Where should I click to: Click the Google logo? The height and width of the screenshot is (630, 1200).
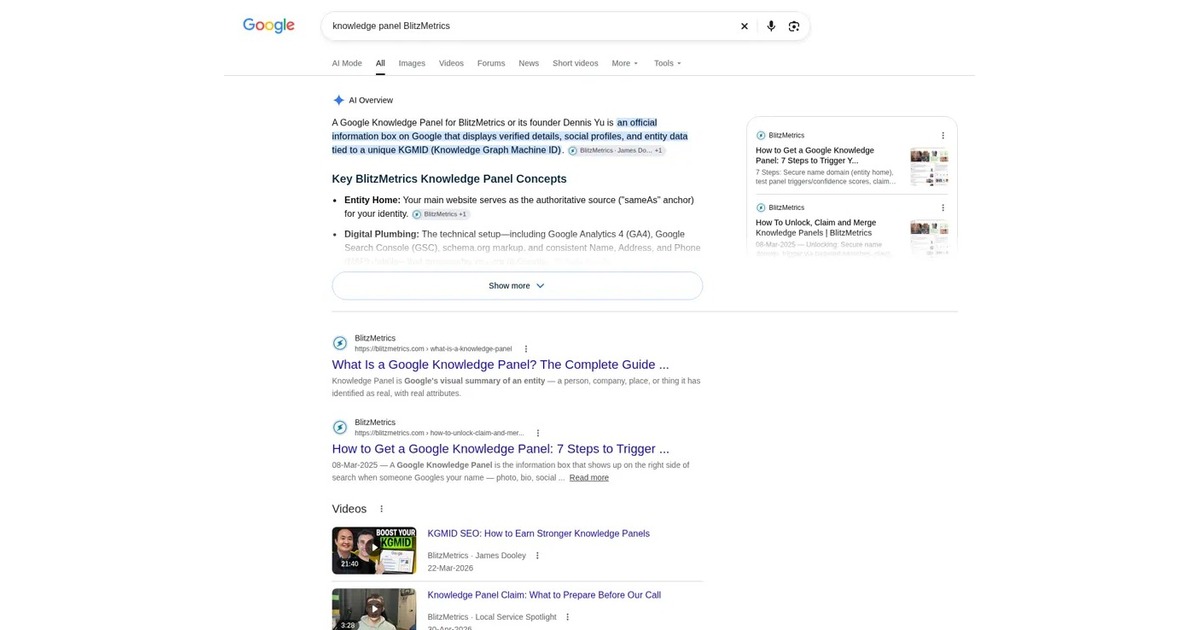pyautogui.click(x=268, y=26)
